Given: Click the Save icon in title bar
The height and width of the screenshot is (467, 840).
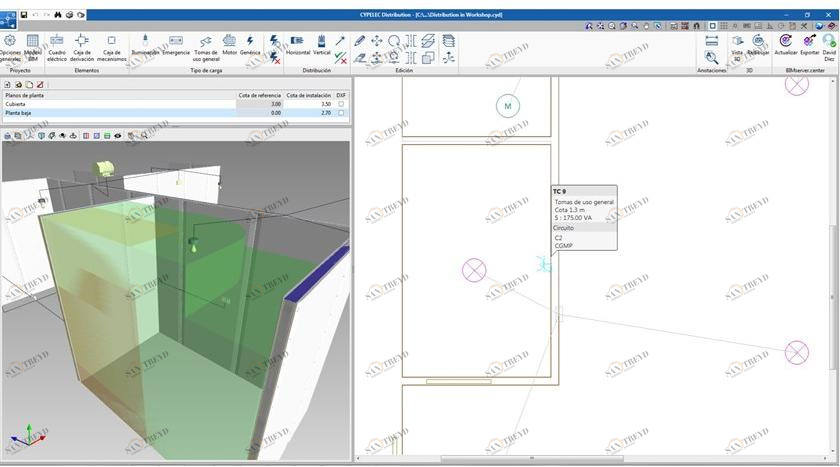Looking at the screenshot, I should click(x=24, y=15).
